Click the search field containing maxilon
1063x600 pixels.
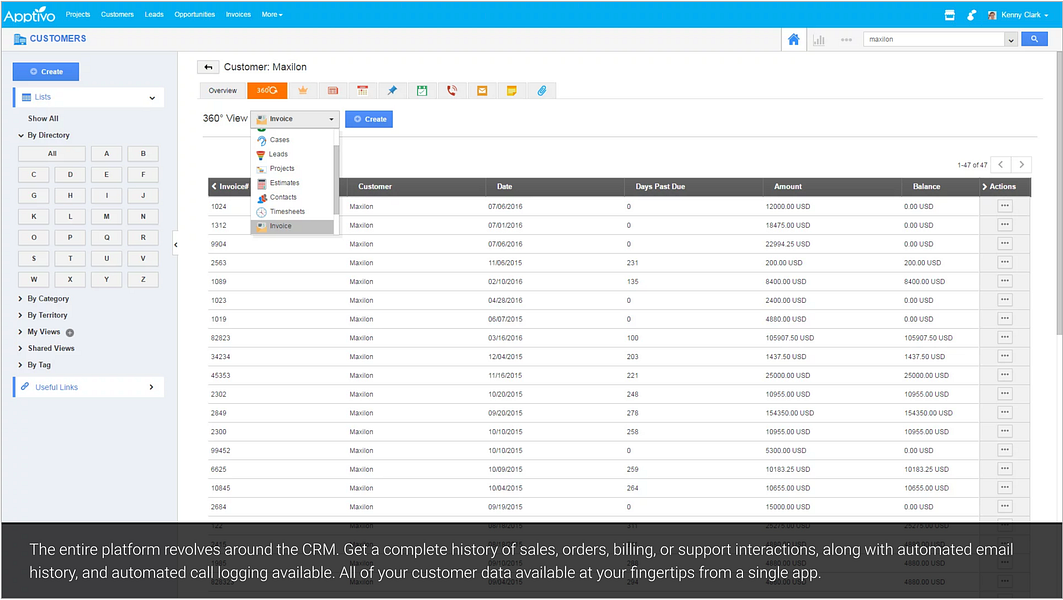tap(933, 39)
